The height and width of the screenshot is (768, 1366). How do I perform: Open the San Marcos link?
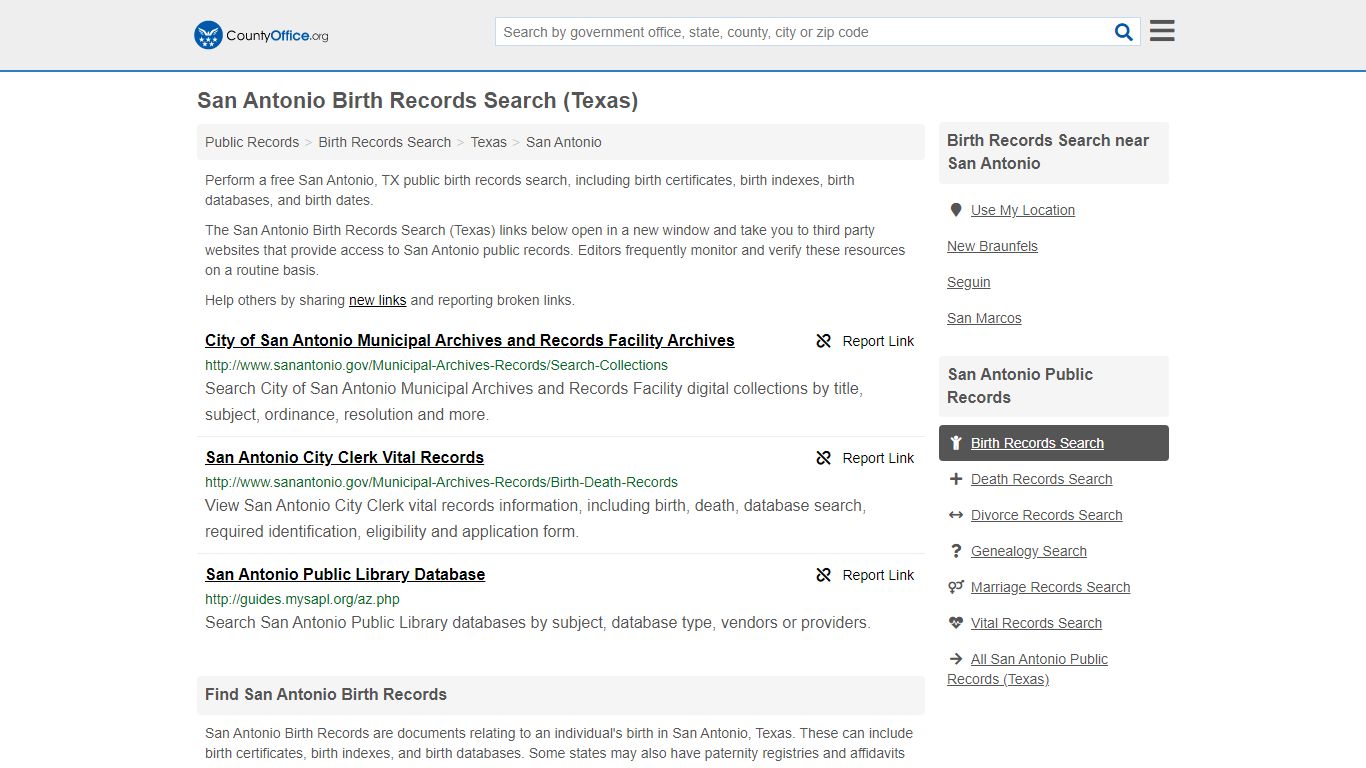point(984,318)
